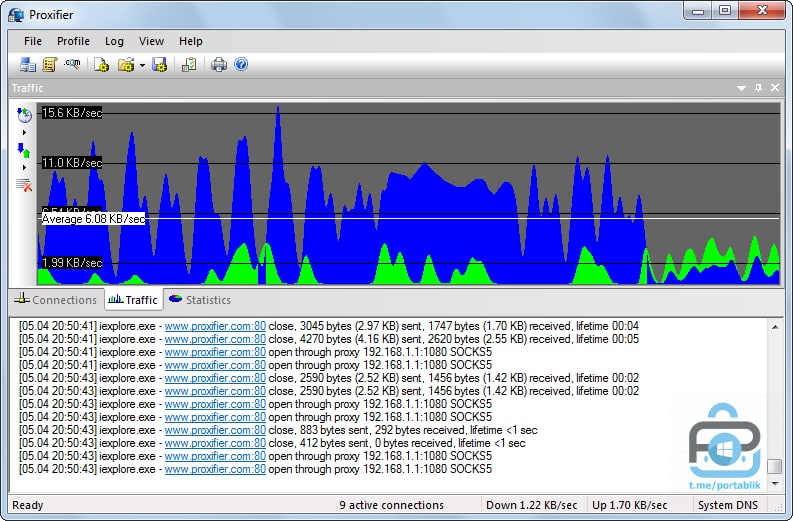Click "0 bytes received" log text
Viewport: 793px width, 521px height.
coord(413,443)
